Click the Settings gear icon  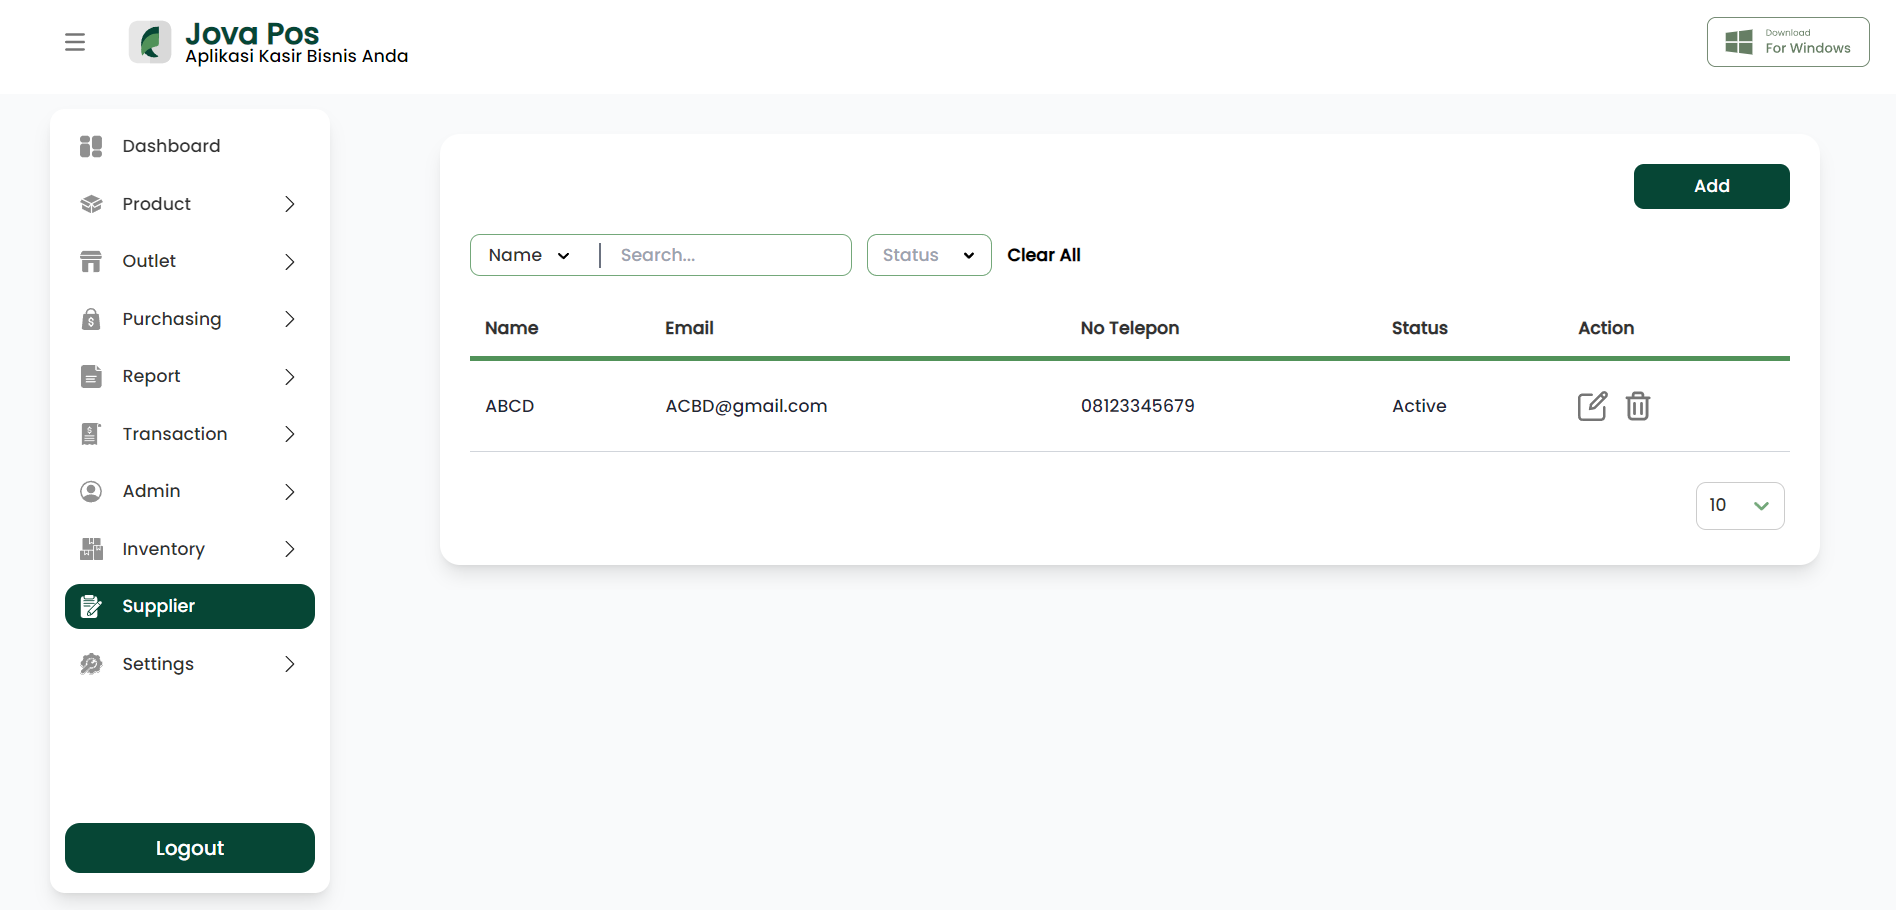pyautogui.click(x=91, y=664)
